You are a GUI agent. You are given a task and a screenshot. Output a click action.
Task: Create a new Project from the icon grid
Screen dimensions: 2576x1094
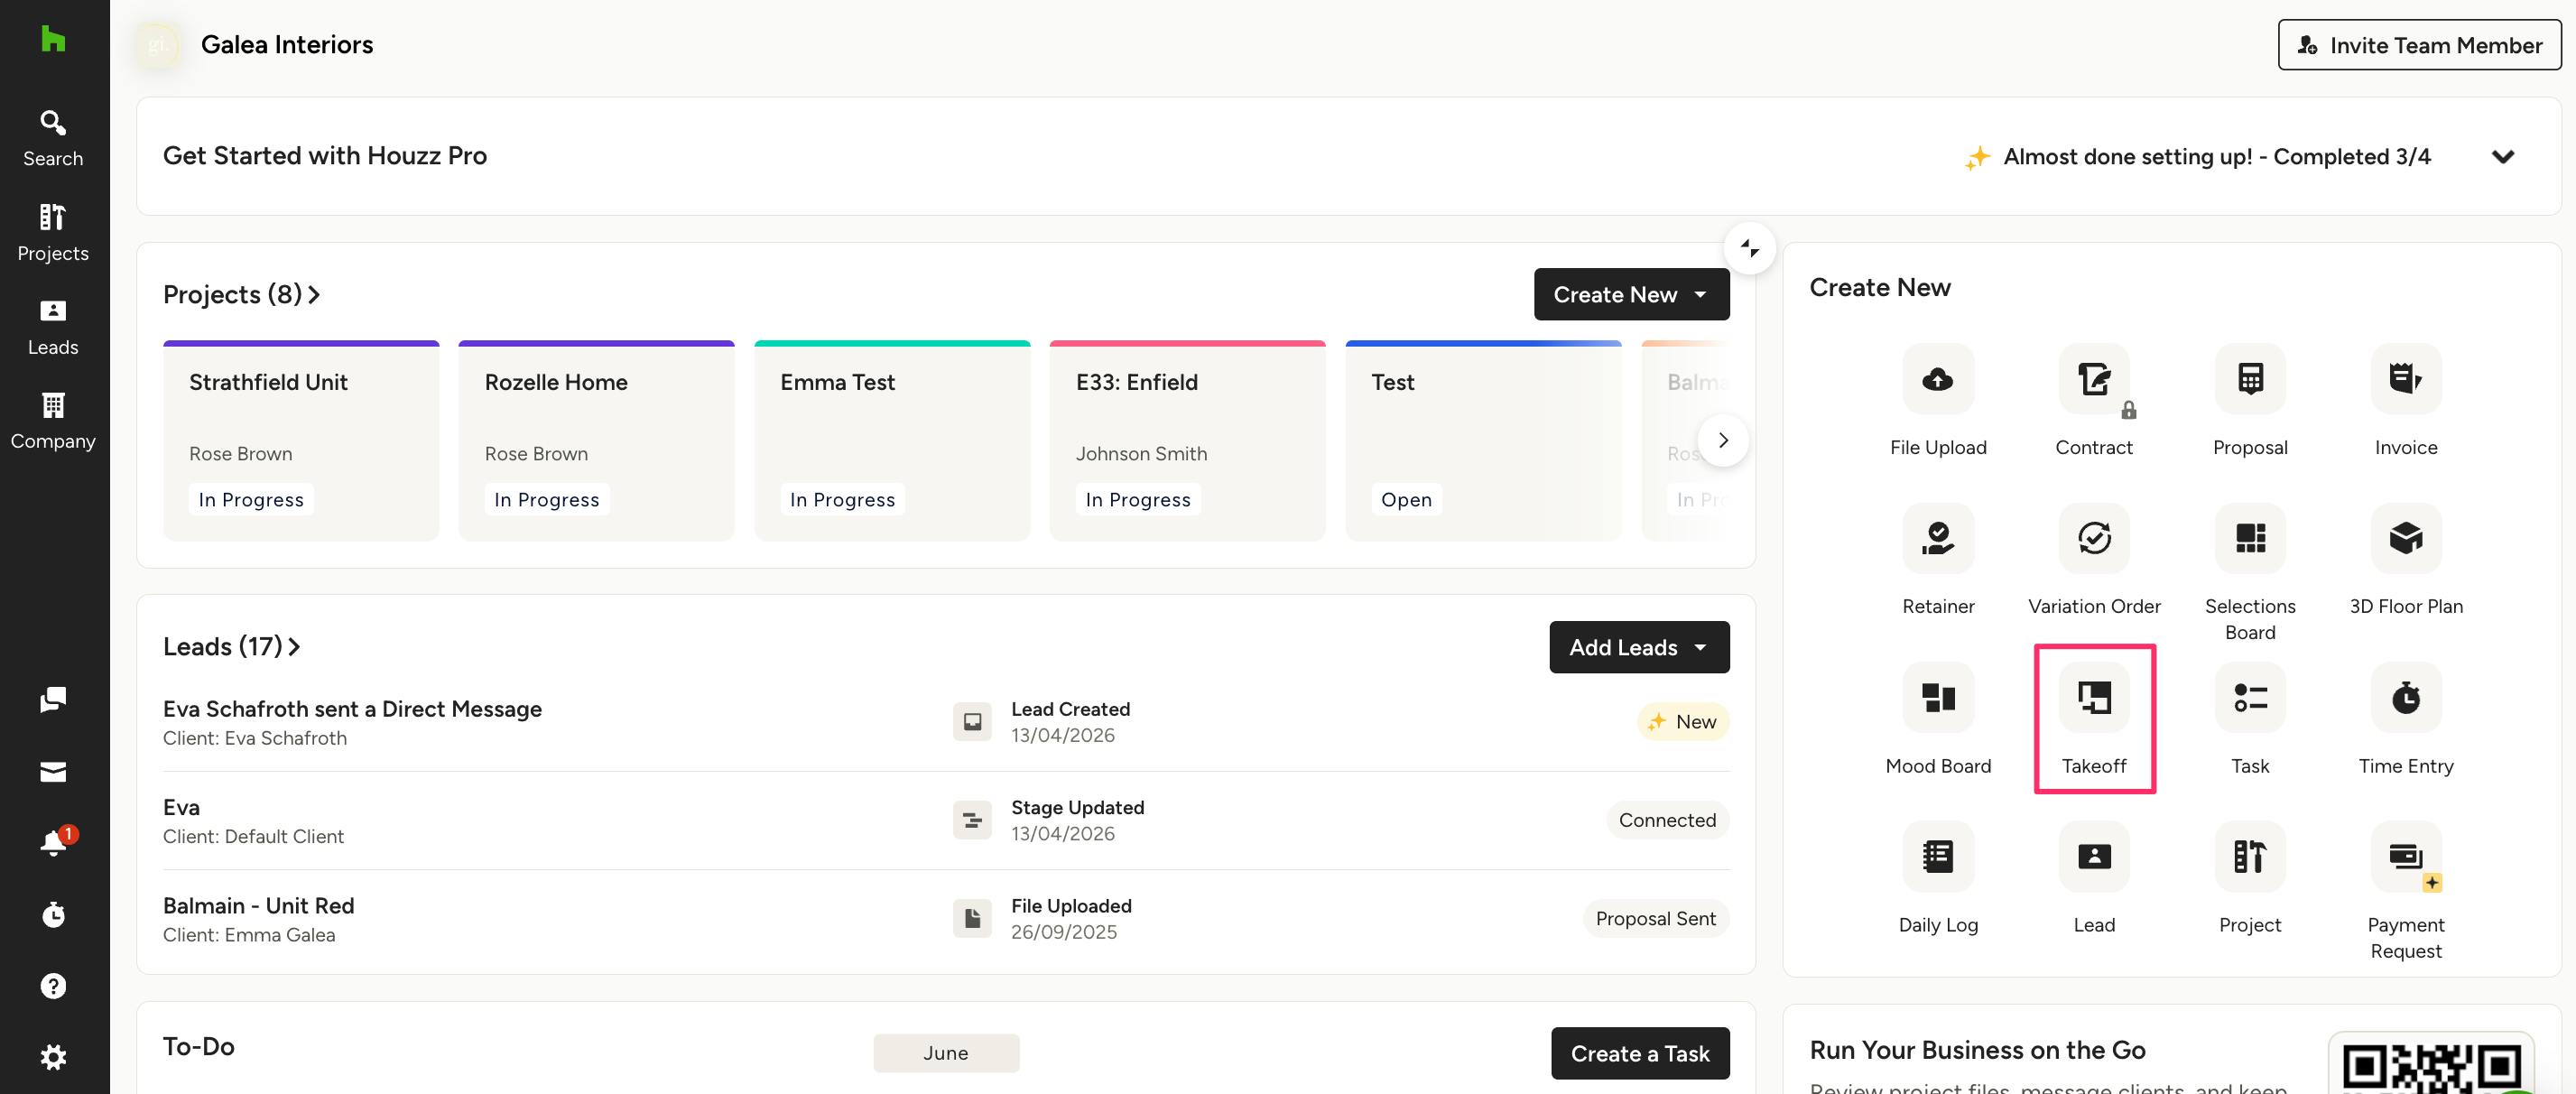click(x=2250, y=878)
